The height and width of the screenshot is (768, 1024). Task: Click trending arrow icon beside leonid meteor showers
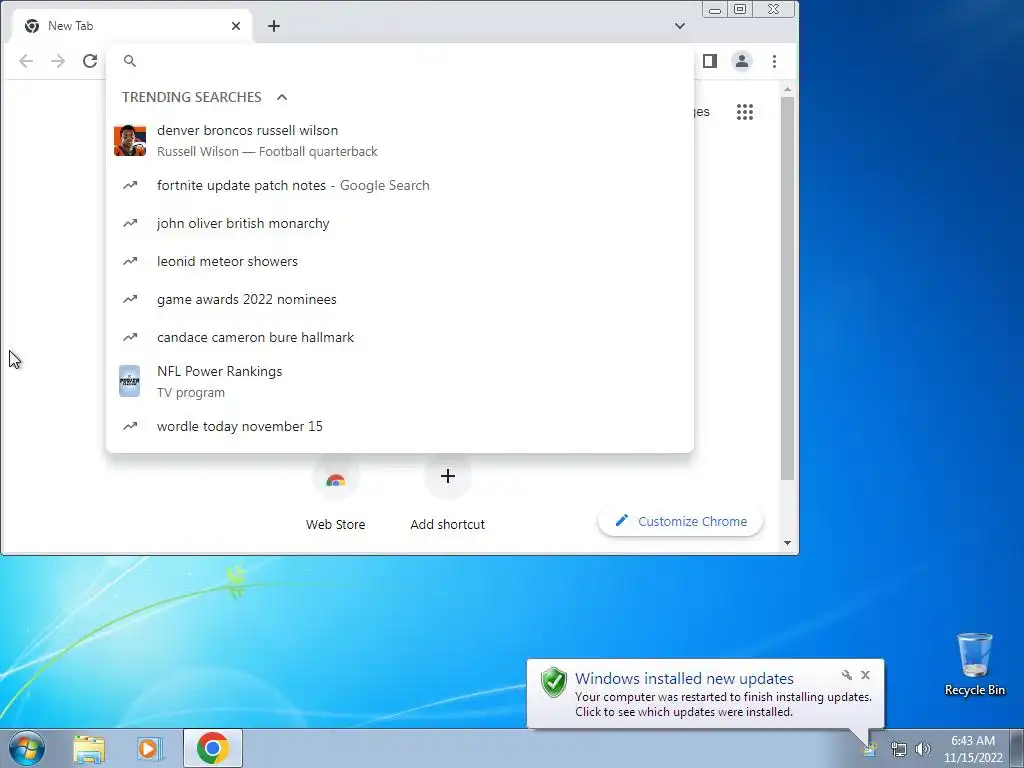[130, 261]
